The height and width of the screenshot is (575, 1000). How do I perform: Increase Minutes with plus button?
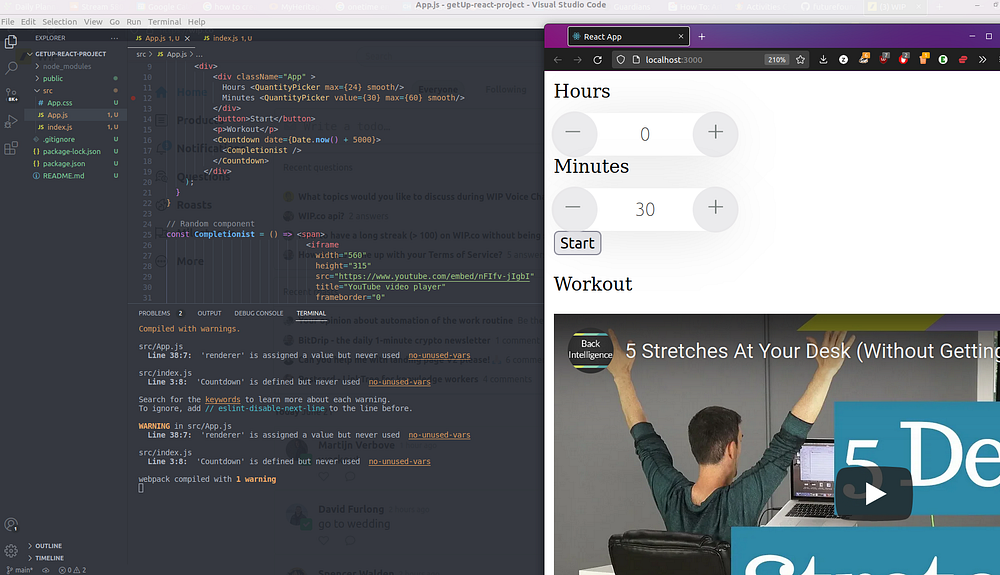(716, 208)
